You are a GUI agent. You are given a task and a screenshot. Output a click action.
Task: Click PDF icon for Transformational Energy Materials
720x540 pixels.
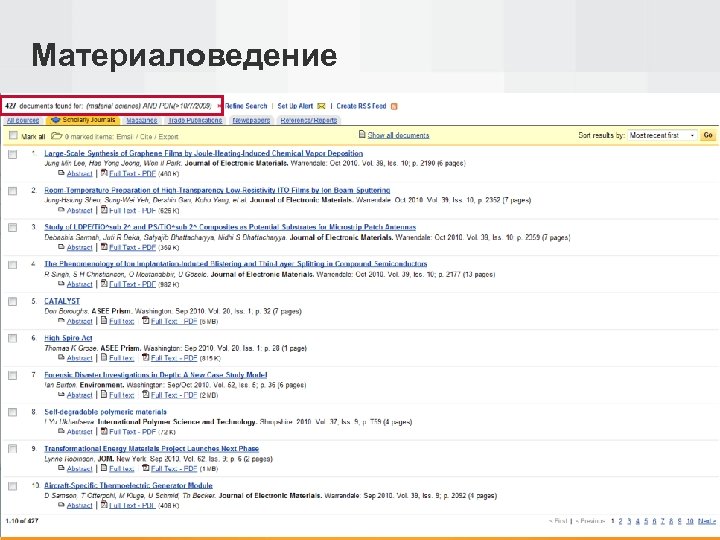pyautogui.click(x=146, y=468)
